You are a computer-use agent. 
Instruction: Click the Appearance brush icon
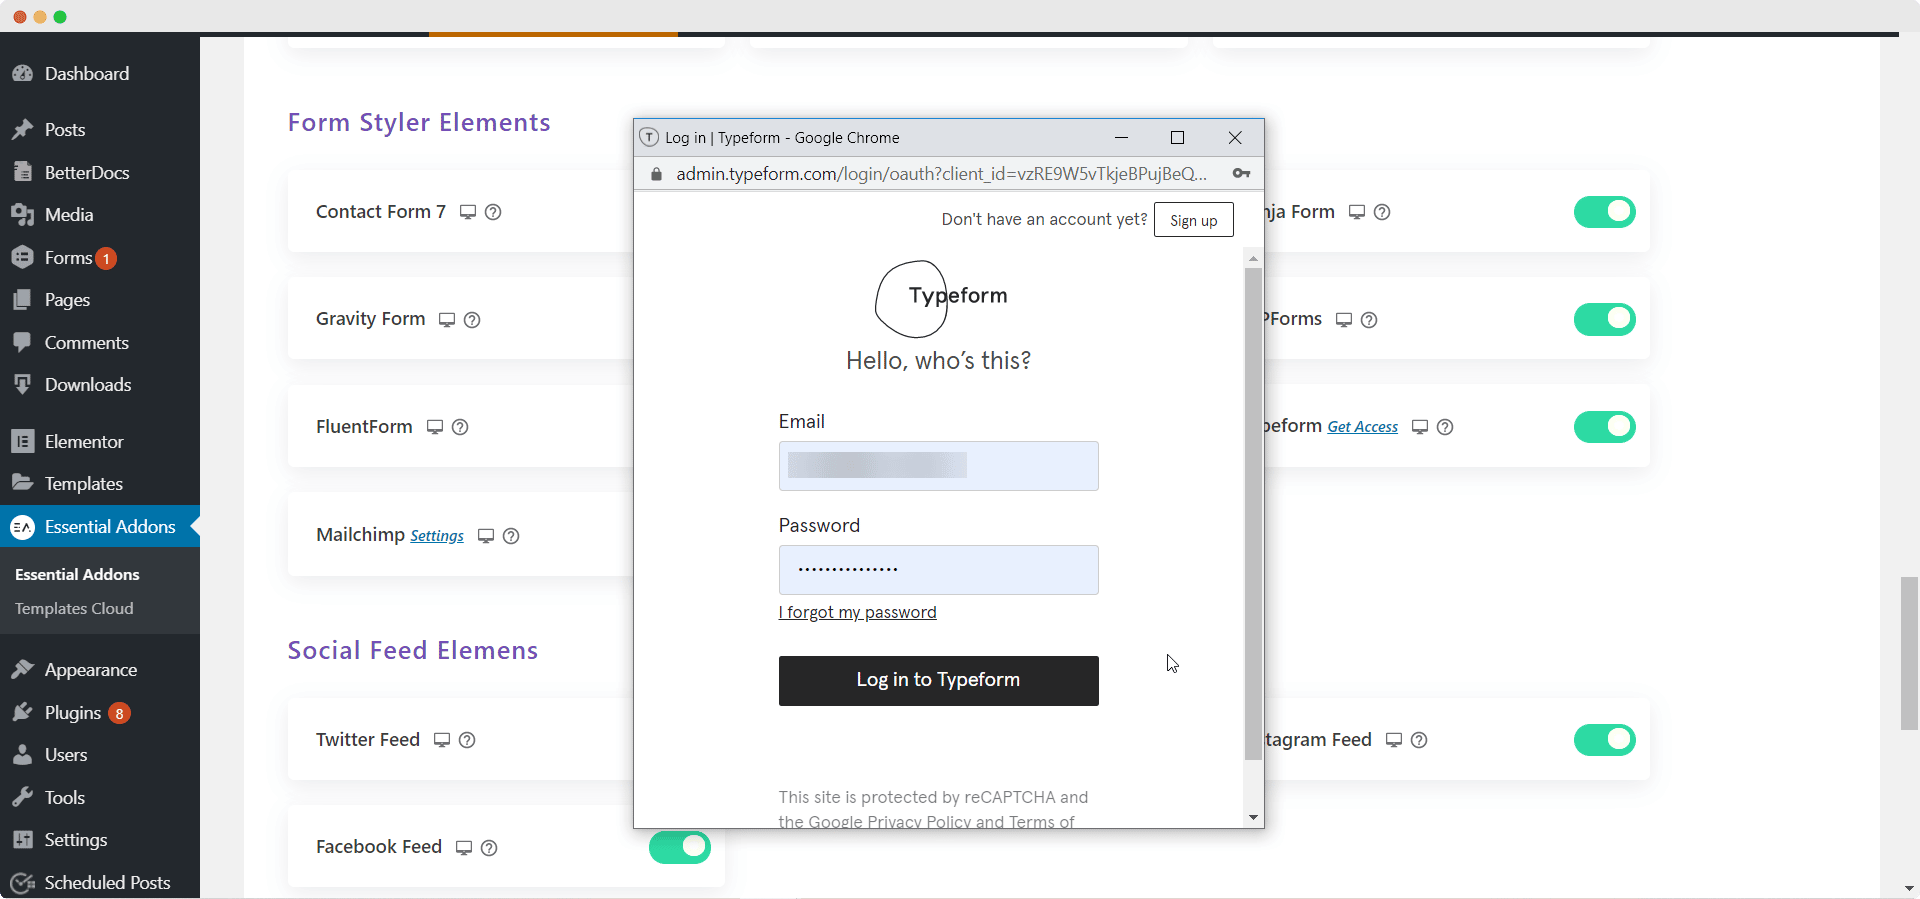click(x=22, y=670)
